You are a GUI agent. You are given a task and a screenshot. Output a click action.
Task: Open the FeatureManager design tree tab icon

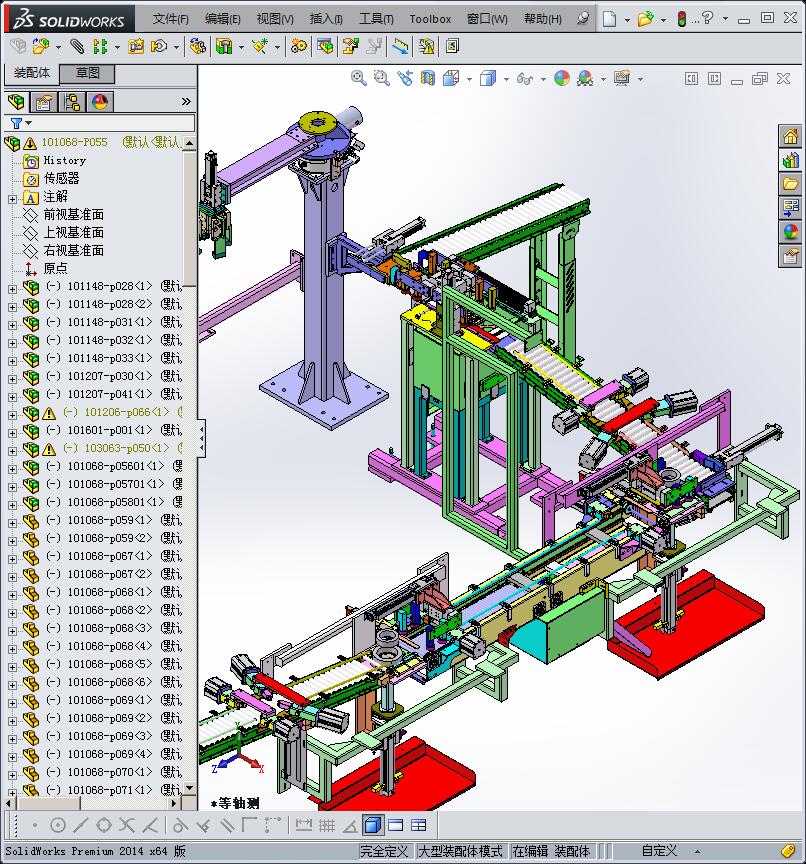tap(16, 102)
